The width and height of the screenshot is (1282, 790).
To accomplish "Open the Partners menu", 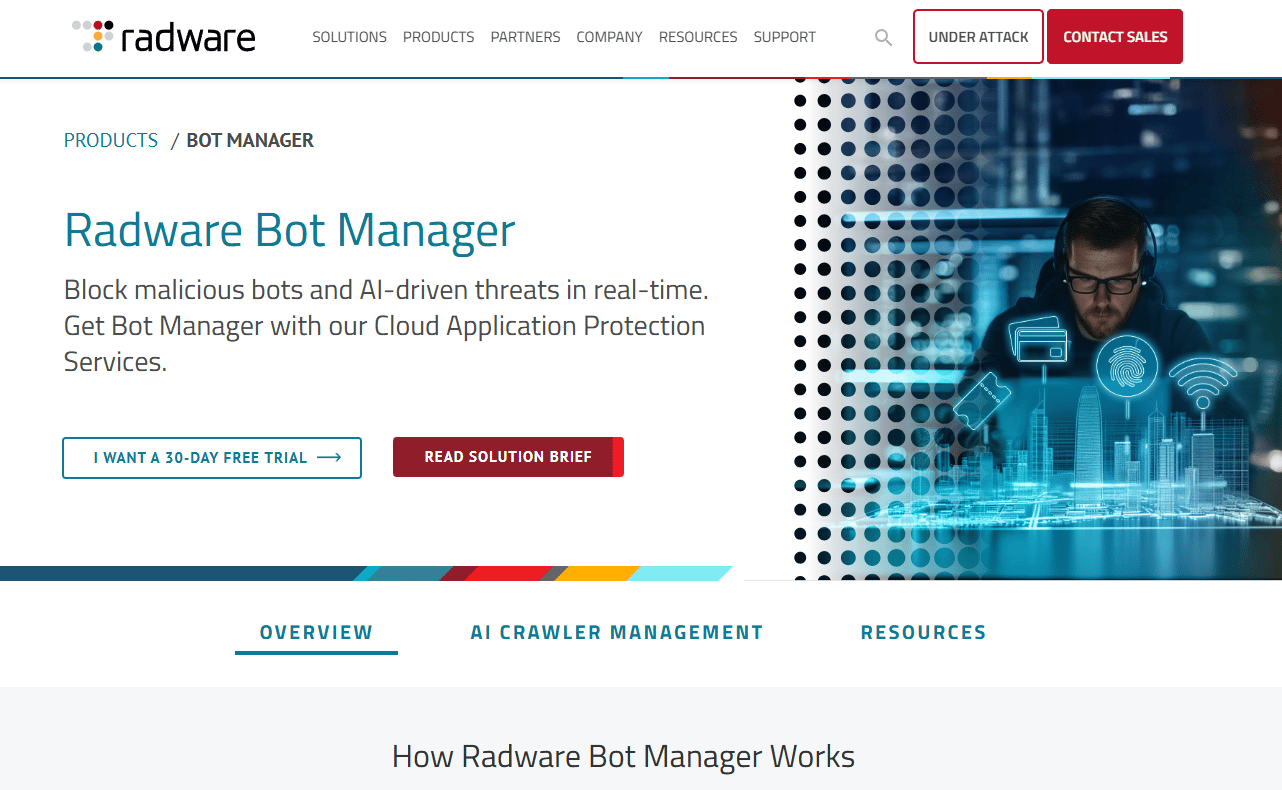I will point(525,37).
